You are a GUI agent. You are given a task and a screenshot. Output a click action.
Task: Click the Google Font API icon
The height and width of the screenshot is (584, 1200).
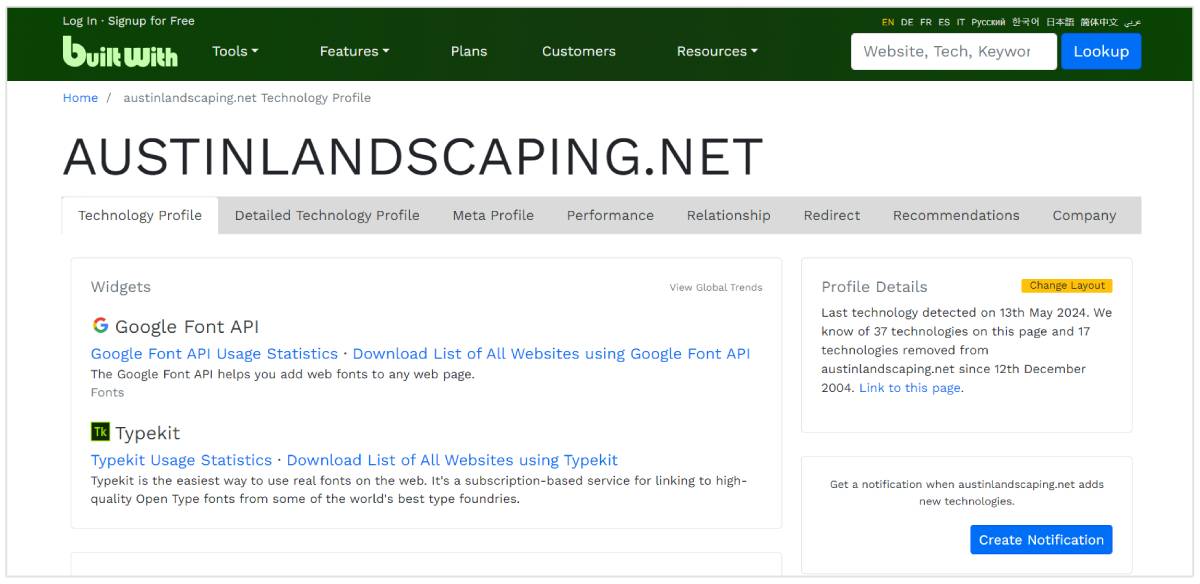coord(100,326)
